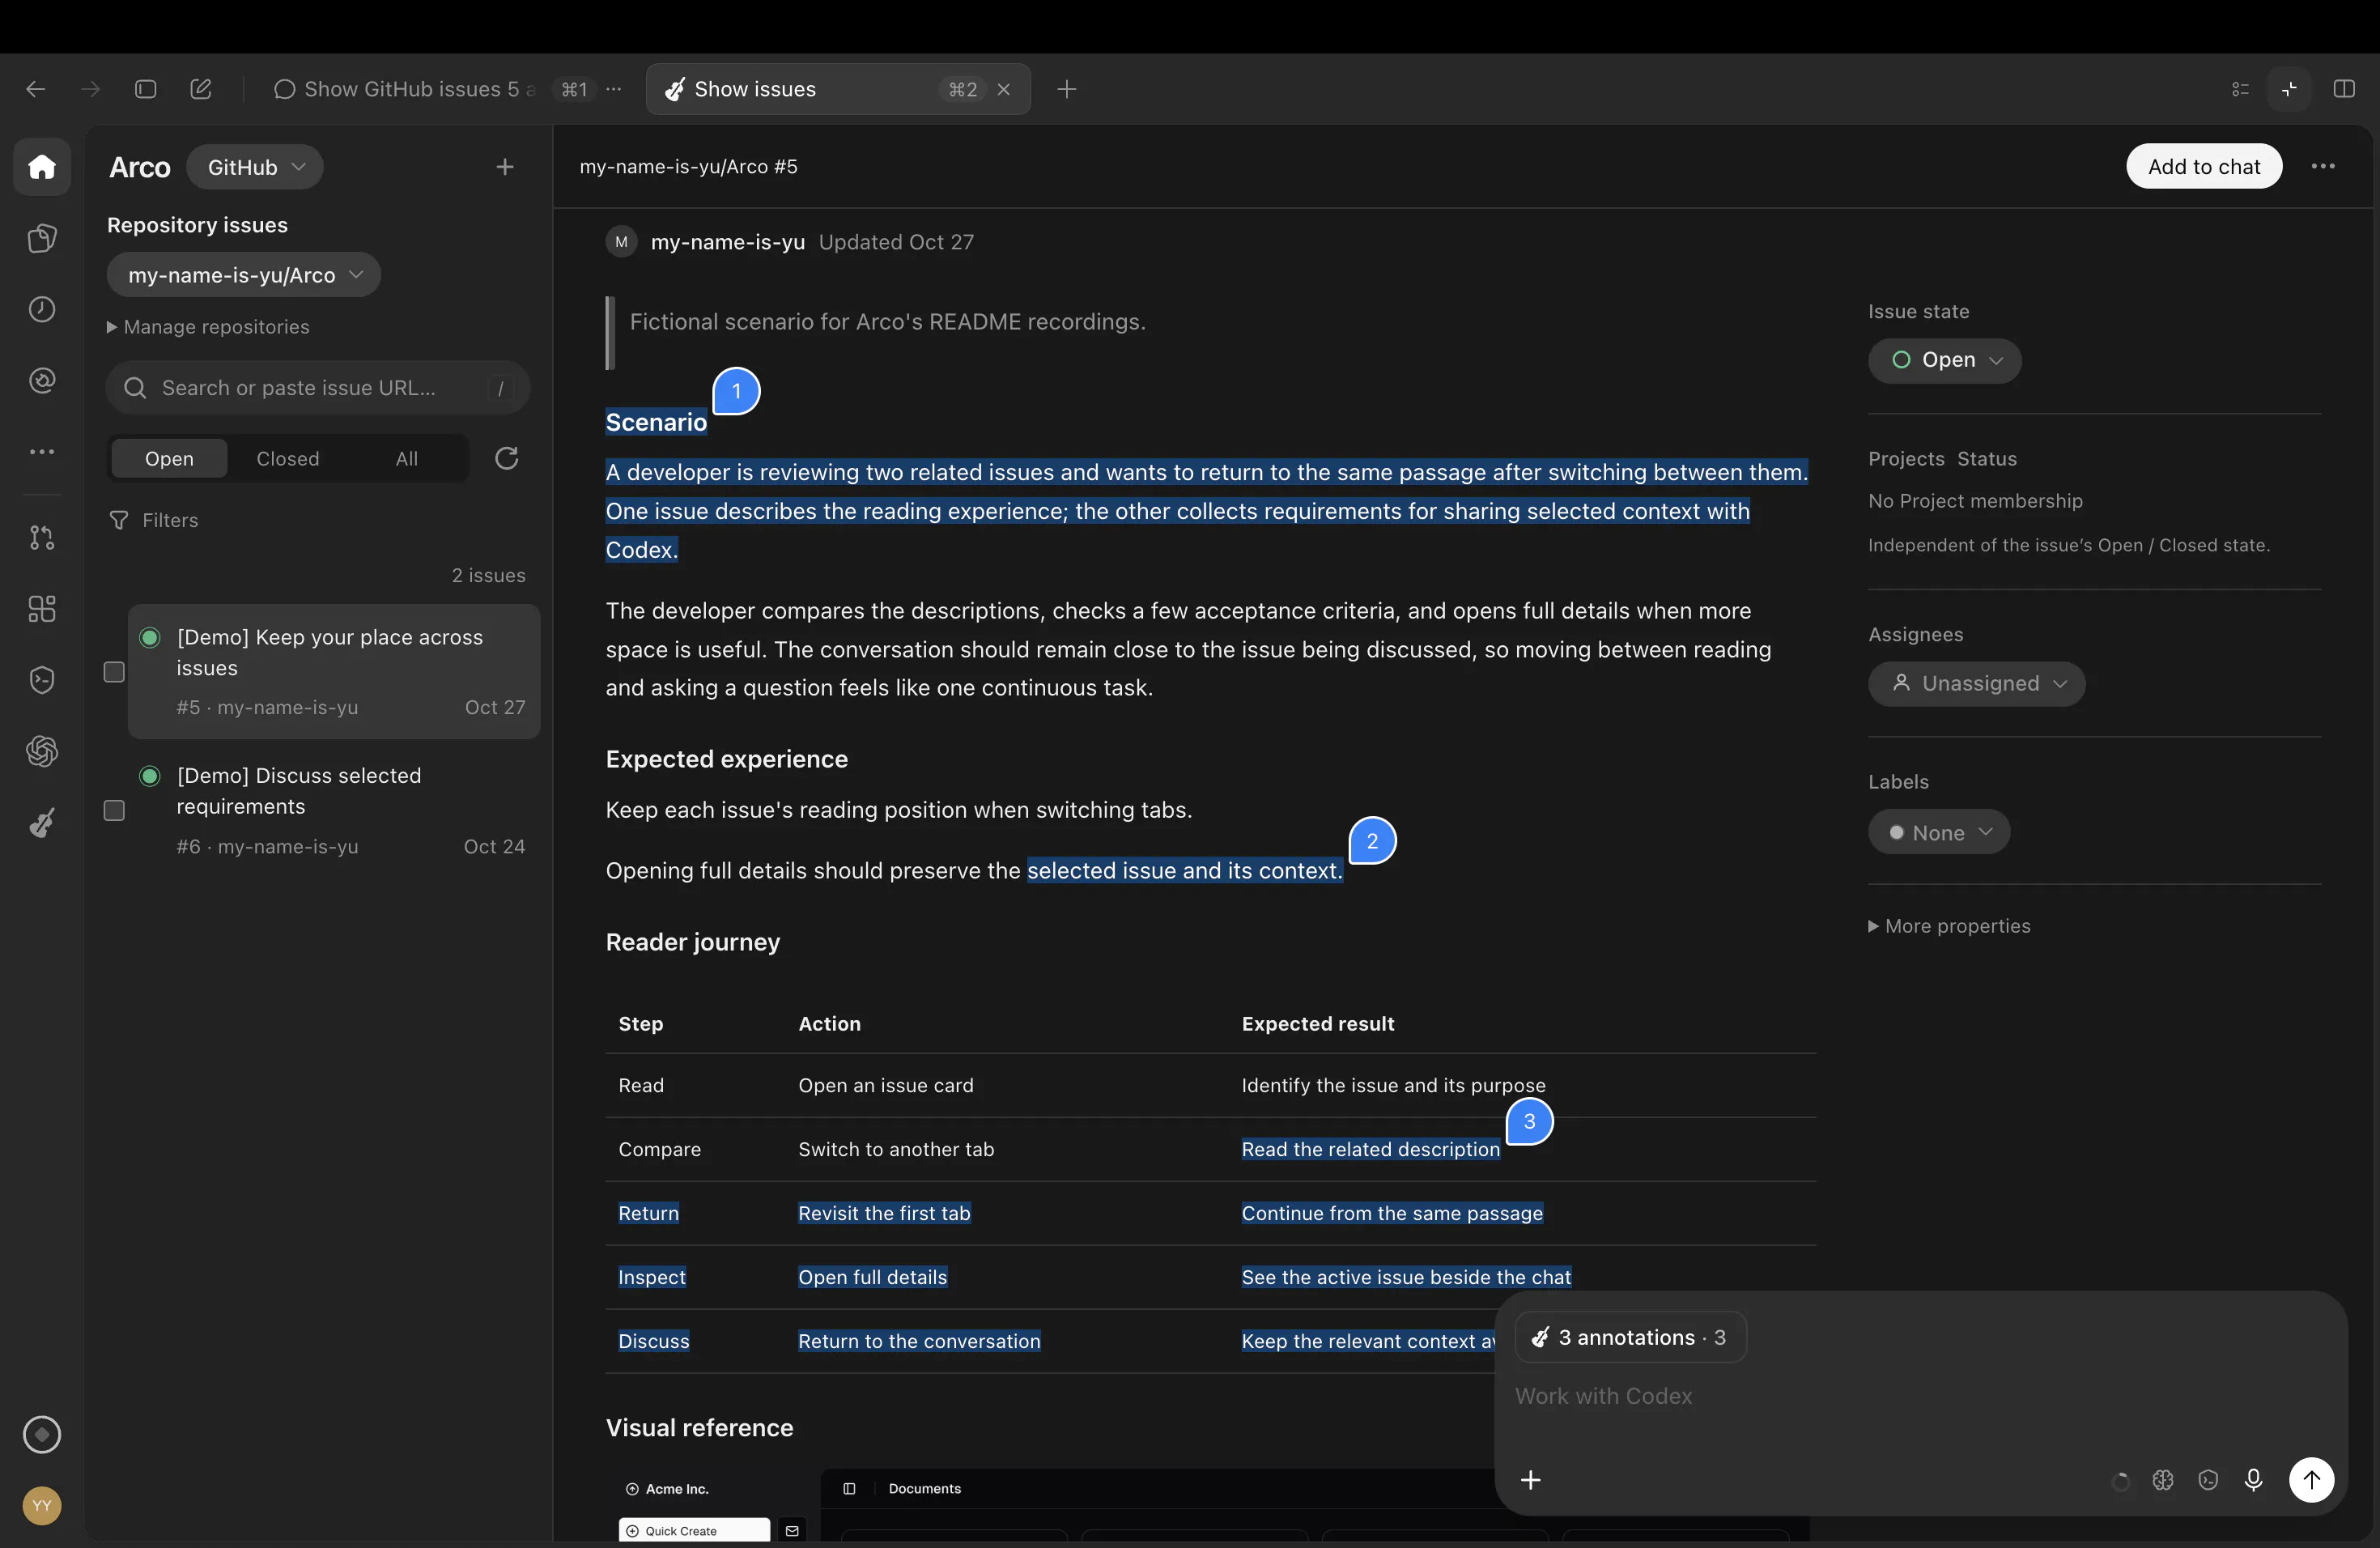Open the Labels None dropdown

[x=1938, y=832]
